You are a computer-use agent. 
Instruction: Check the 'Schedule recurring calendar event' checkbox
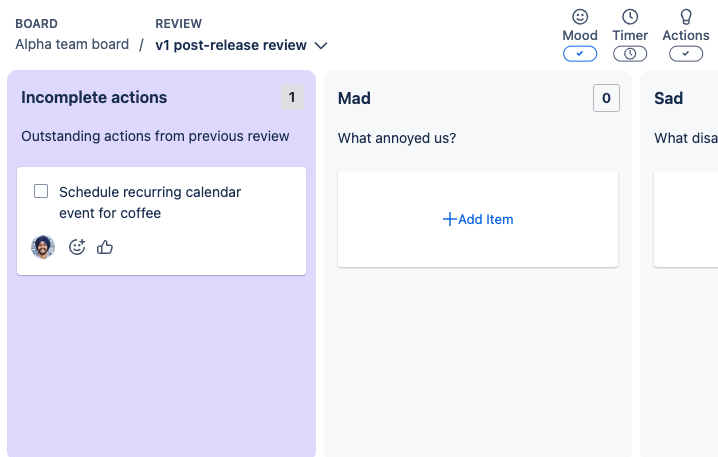coord(41,191)
